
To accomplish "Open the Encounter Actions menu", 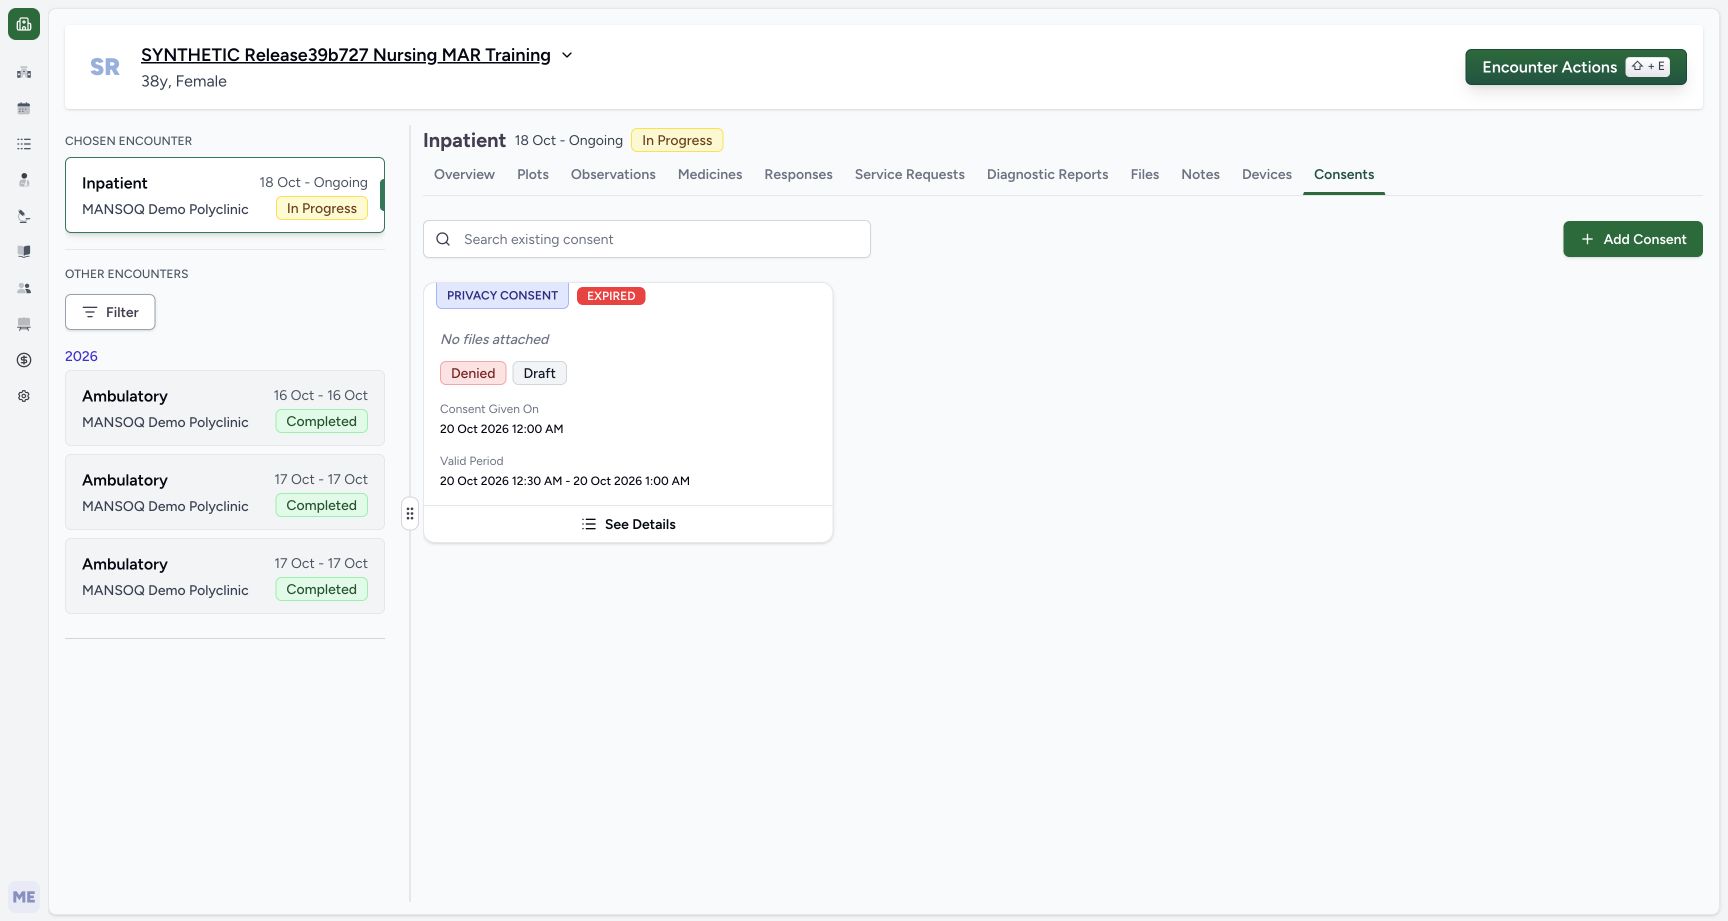I will click(1575, 67).
